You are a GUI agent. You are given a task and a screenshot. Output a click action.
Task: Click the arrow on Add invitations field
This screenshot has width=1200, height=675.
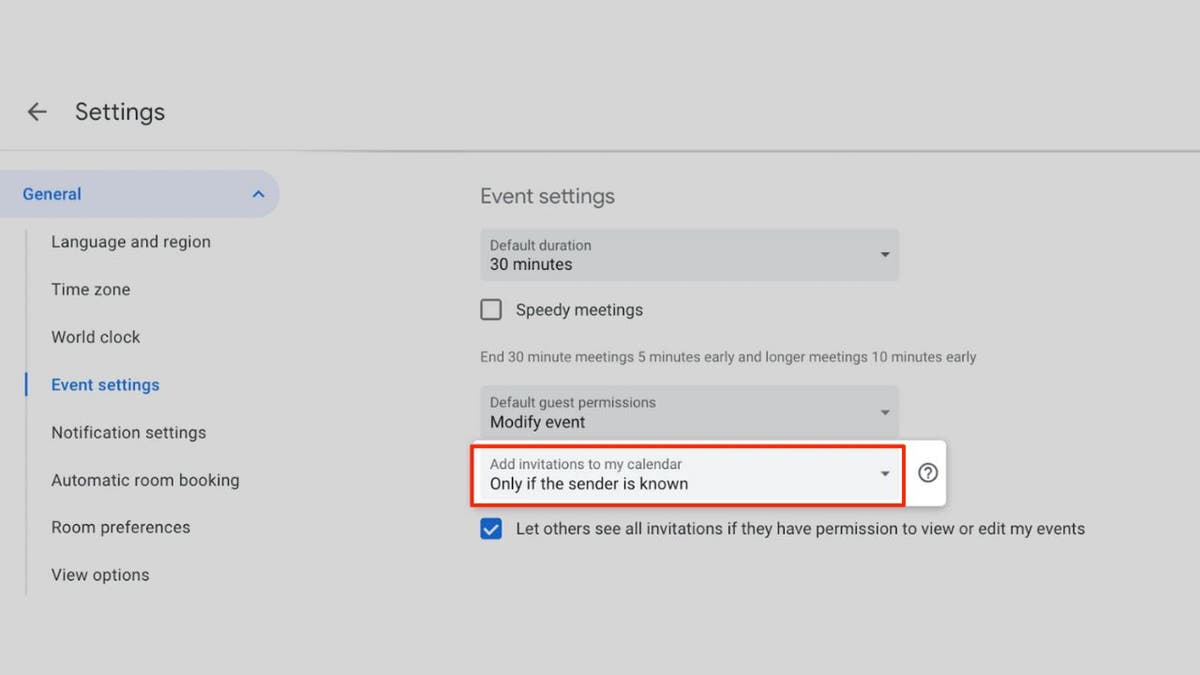pyautogui.click(x=884, y=473)
